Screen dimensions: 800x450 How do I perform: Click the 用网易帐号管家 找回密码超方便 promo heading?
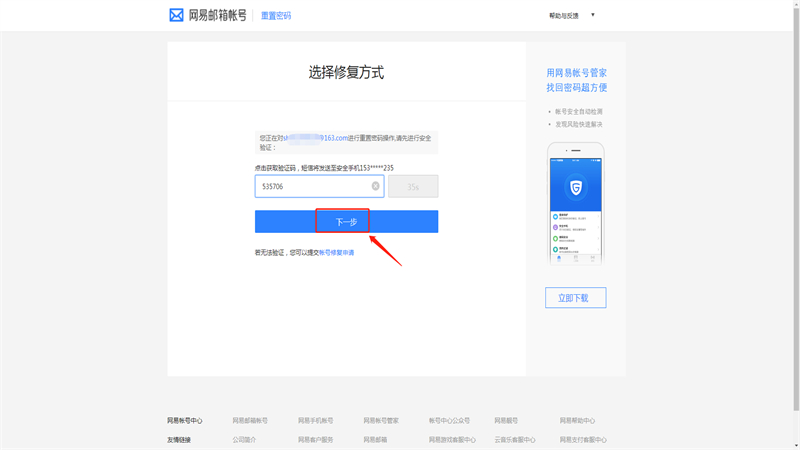click(x=577, y=80)
